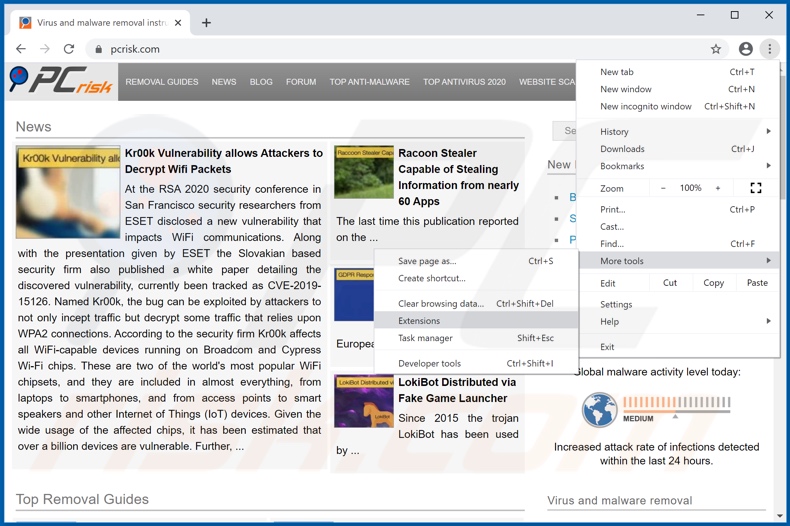Click the browser back arrow

(21, 49)
